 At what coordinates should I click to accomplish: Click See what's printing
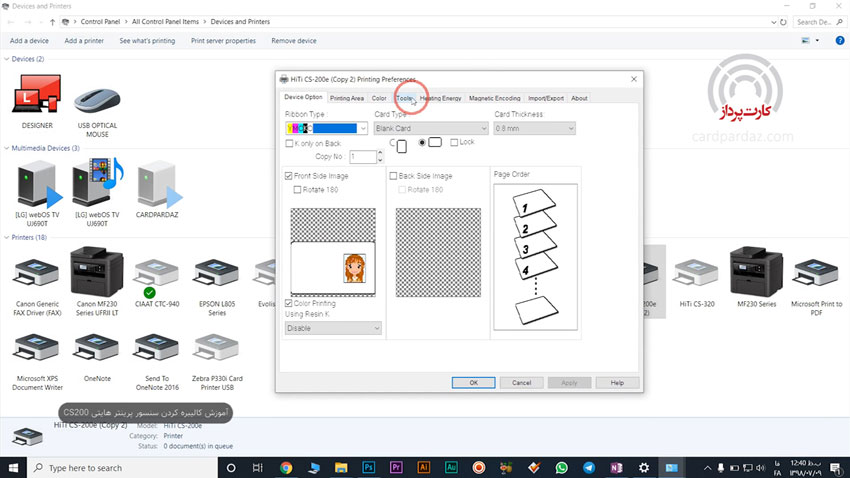click(x=147, y=41)
